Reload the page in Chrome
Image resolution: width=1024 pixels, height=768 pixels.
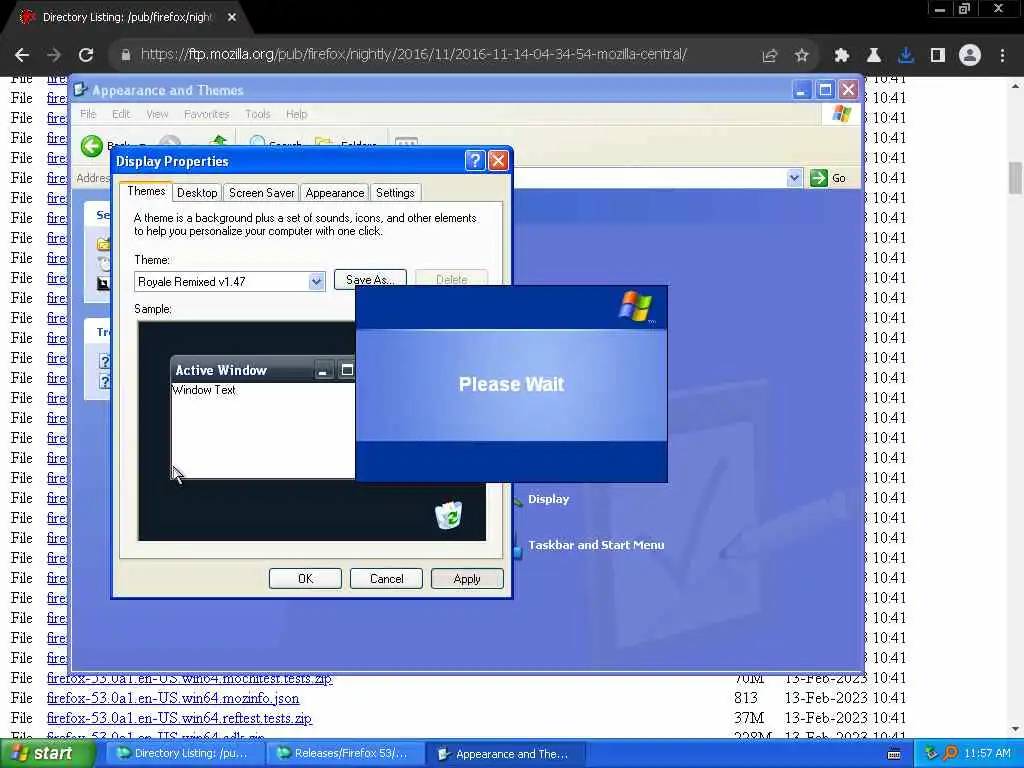[x=86, y=55]
